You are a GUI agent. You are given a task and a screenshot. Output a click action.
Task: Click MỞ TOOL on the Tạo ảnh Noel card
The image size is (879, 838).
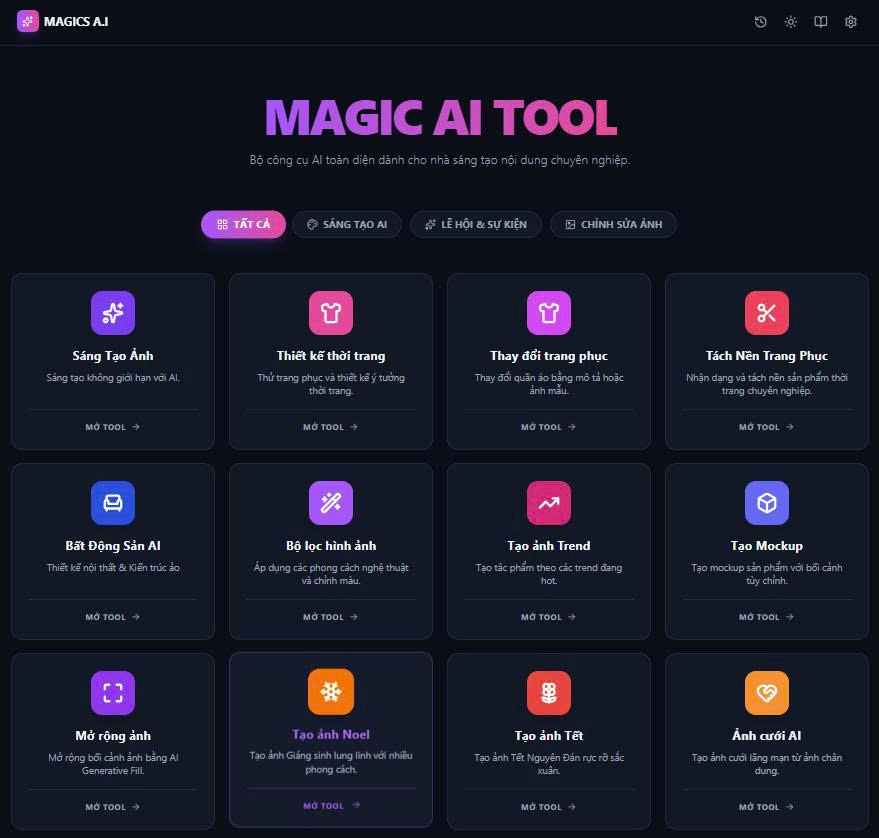coord(330,805)
